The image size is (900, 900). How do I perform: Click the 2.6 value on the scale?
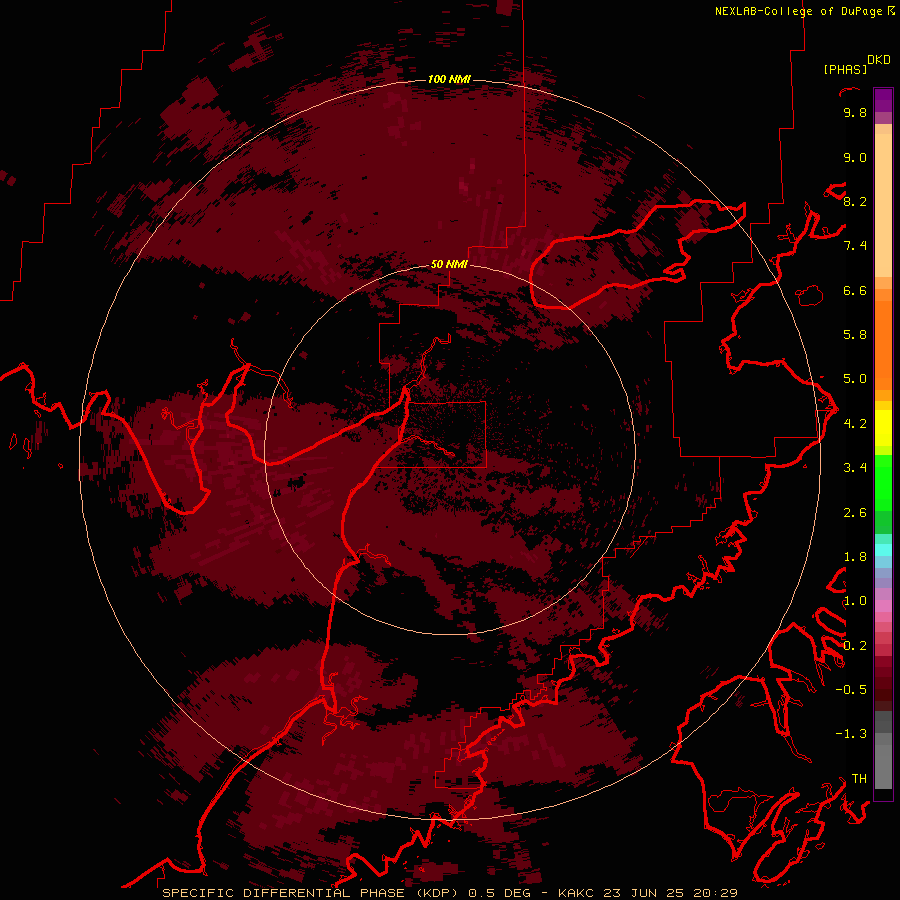[855, 513]
